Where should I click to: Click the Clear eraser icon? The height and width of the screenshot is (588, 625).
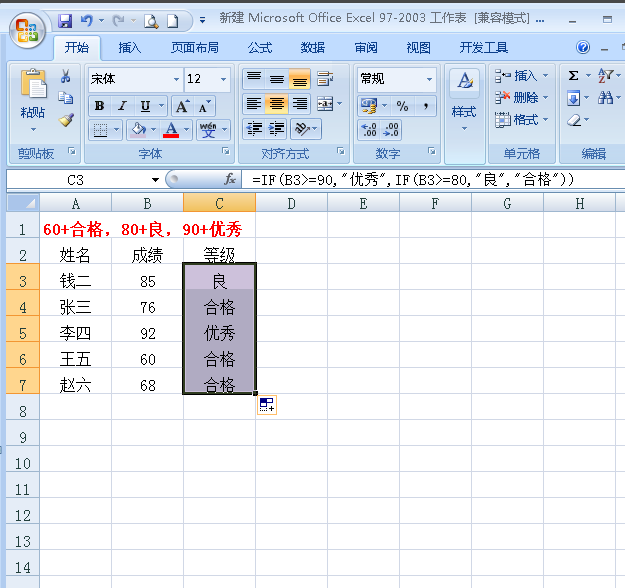click(x=574, y=120)
